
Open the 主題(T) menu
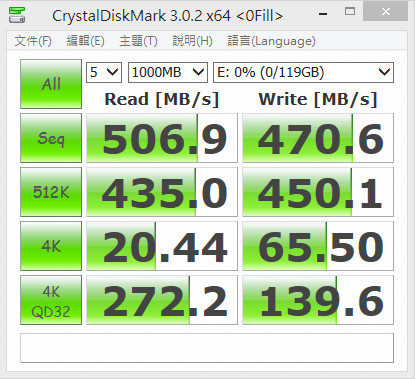click(x=138, y=41)
